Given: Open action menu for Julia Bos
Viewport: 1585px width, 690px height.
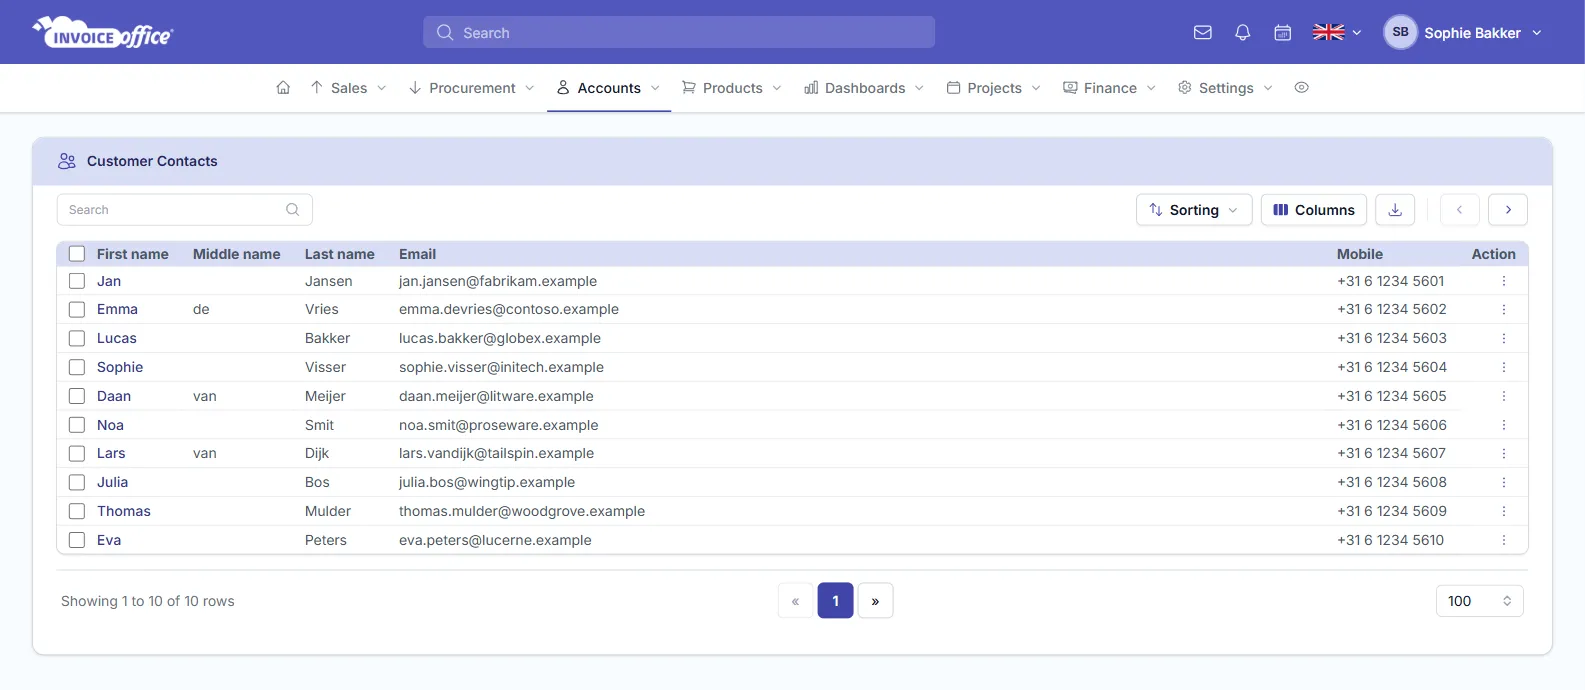Looking at the screenshot, I should 1504,482.
